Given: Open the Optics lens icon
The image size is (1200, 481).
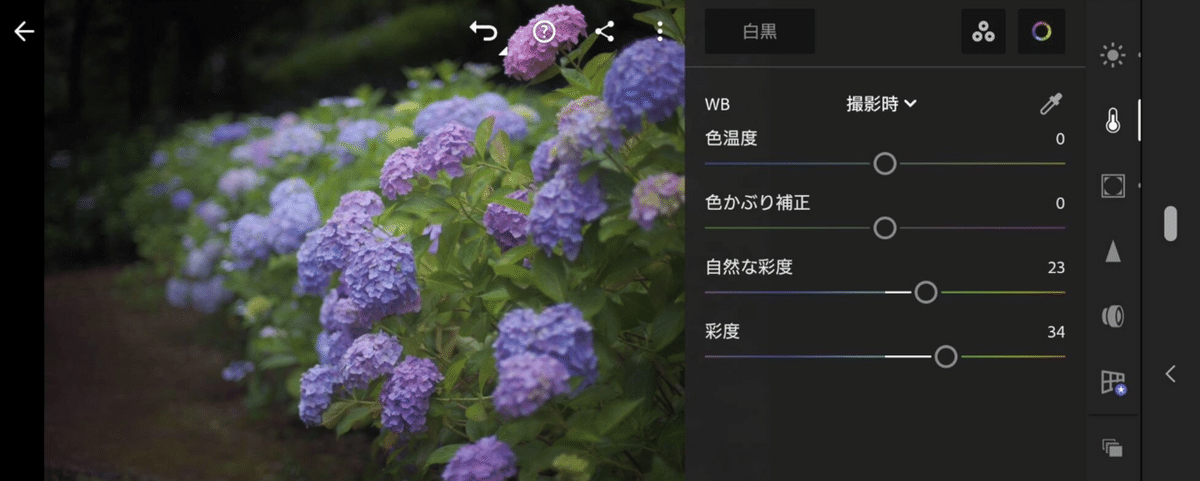Looking at the screenshot, I should pyautogui.click(x=1112, y=317).
